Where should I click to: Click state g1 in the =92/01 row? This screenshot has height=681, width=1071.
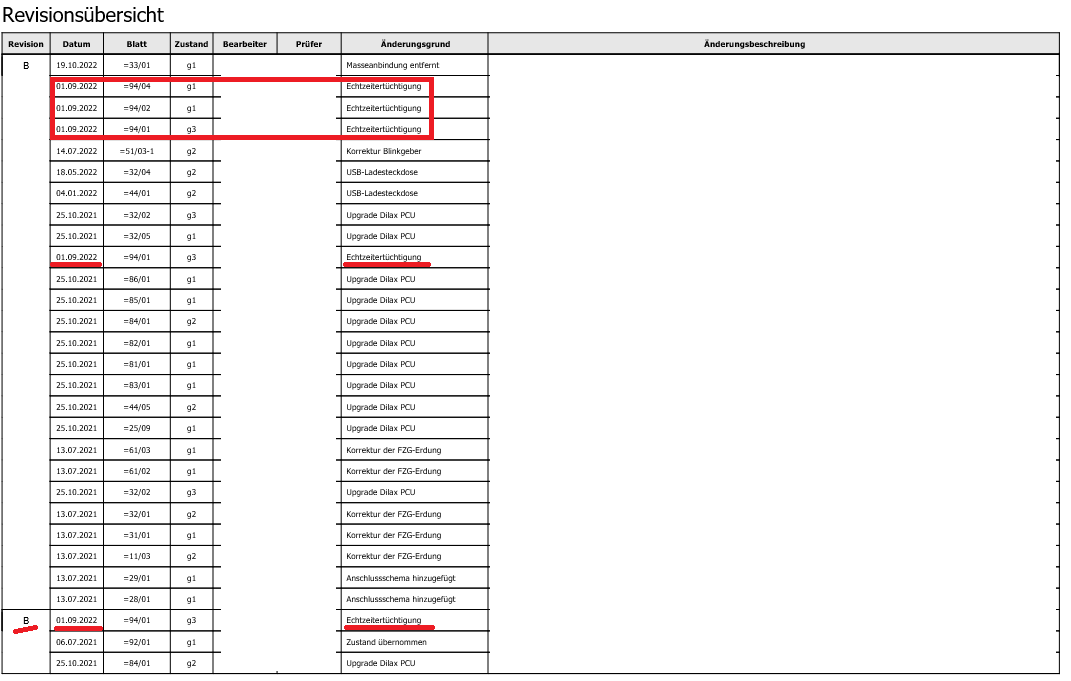[191, 642]
